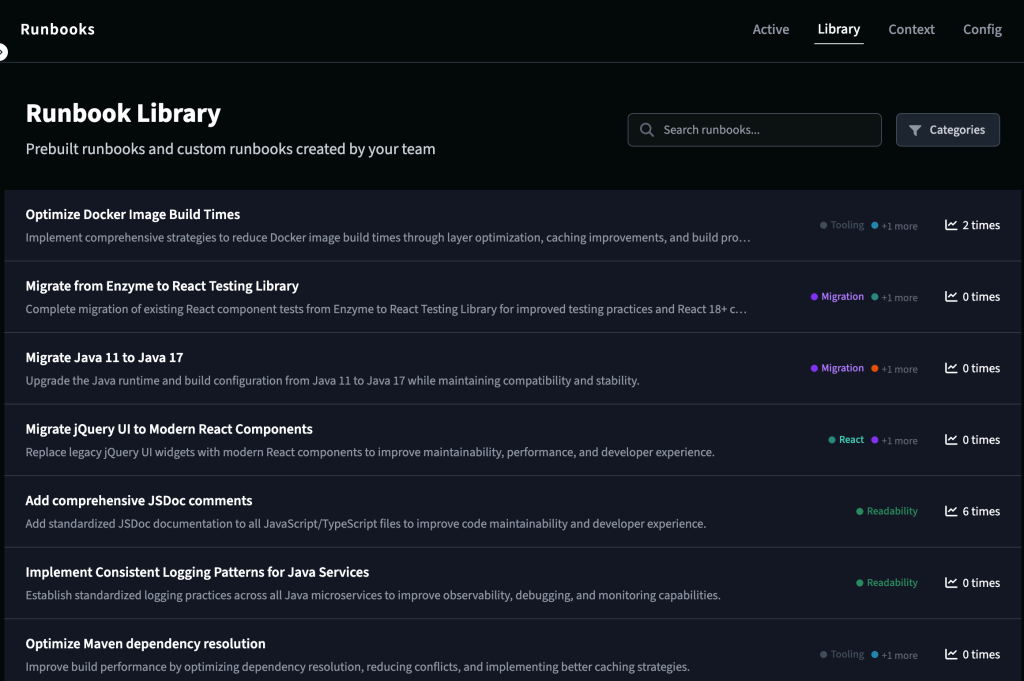Select the green Readability tag on Logging row
Screen dimensions: 1024x681
click(891, 583)
